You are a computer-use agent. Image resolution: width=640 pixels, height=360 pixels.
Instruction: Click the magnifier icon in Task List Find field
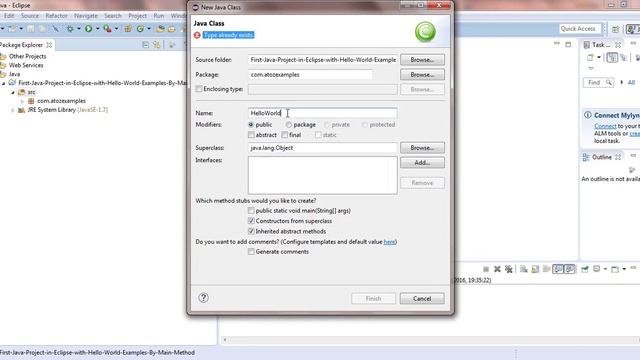[609, 82]
